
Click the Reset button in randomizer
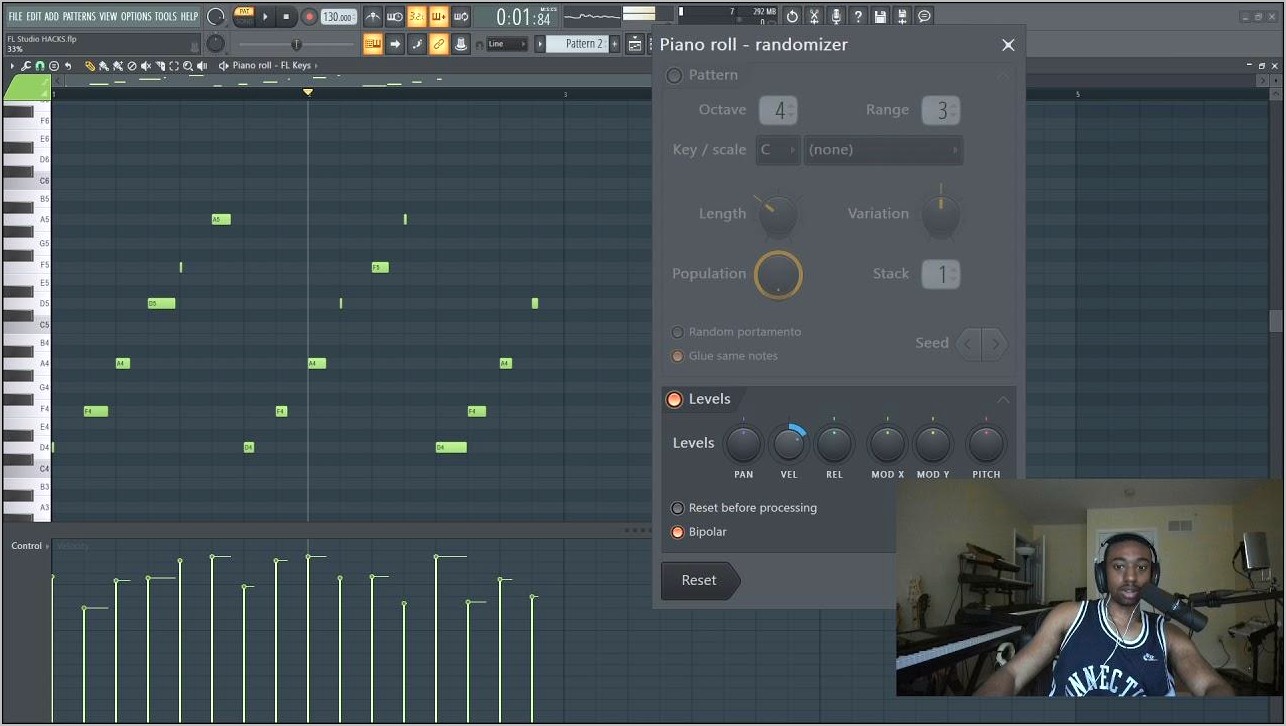click(x=700, y=580)
